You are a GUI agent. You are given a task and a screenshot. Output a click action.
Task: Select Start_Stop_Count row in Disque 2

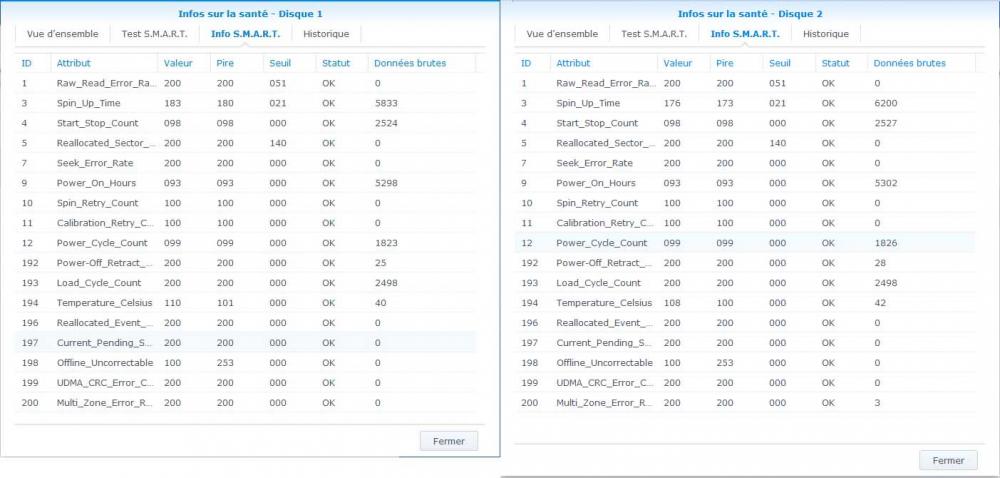[746, 123]
